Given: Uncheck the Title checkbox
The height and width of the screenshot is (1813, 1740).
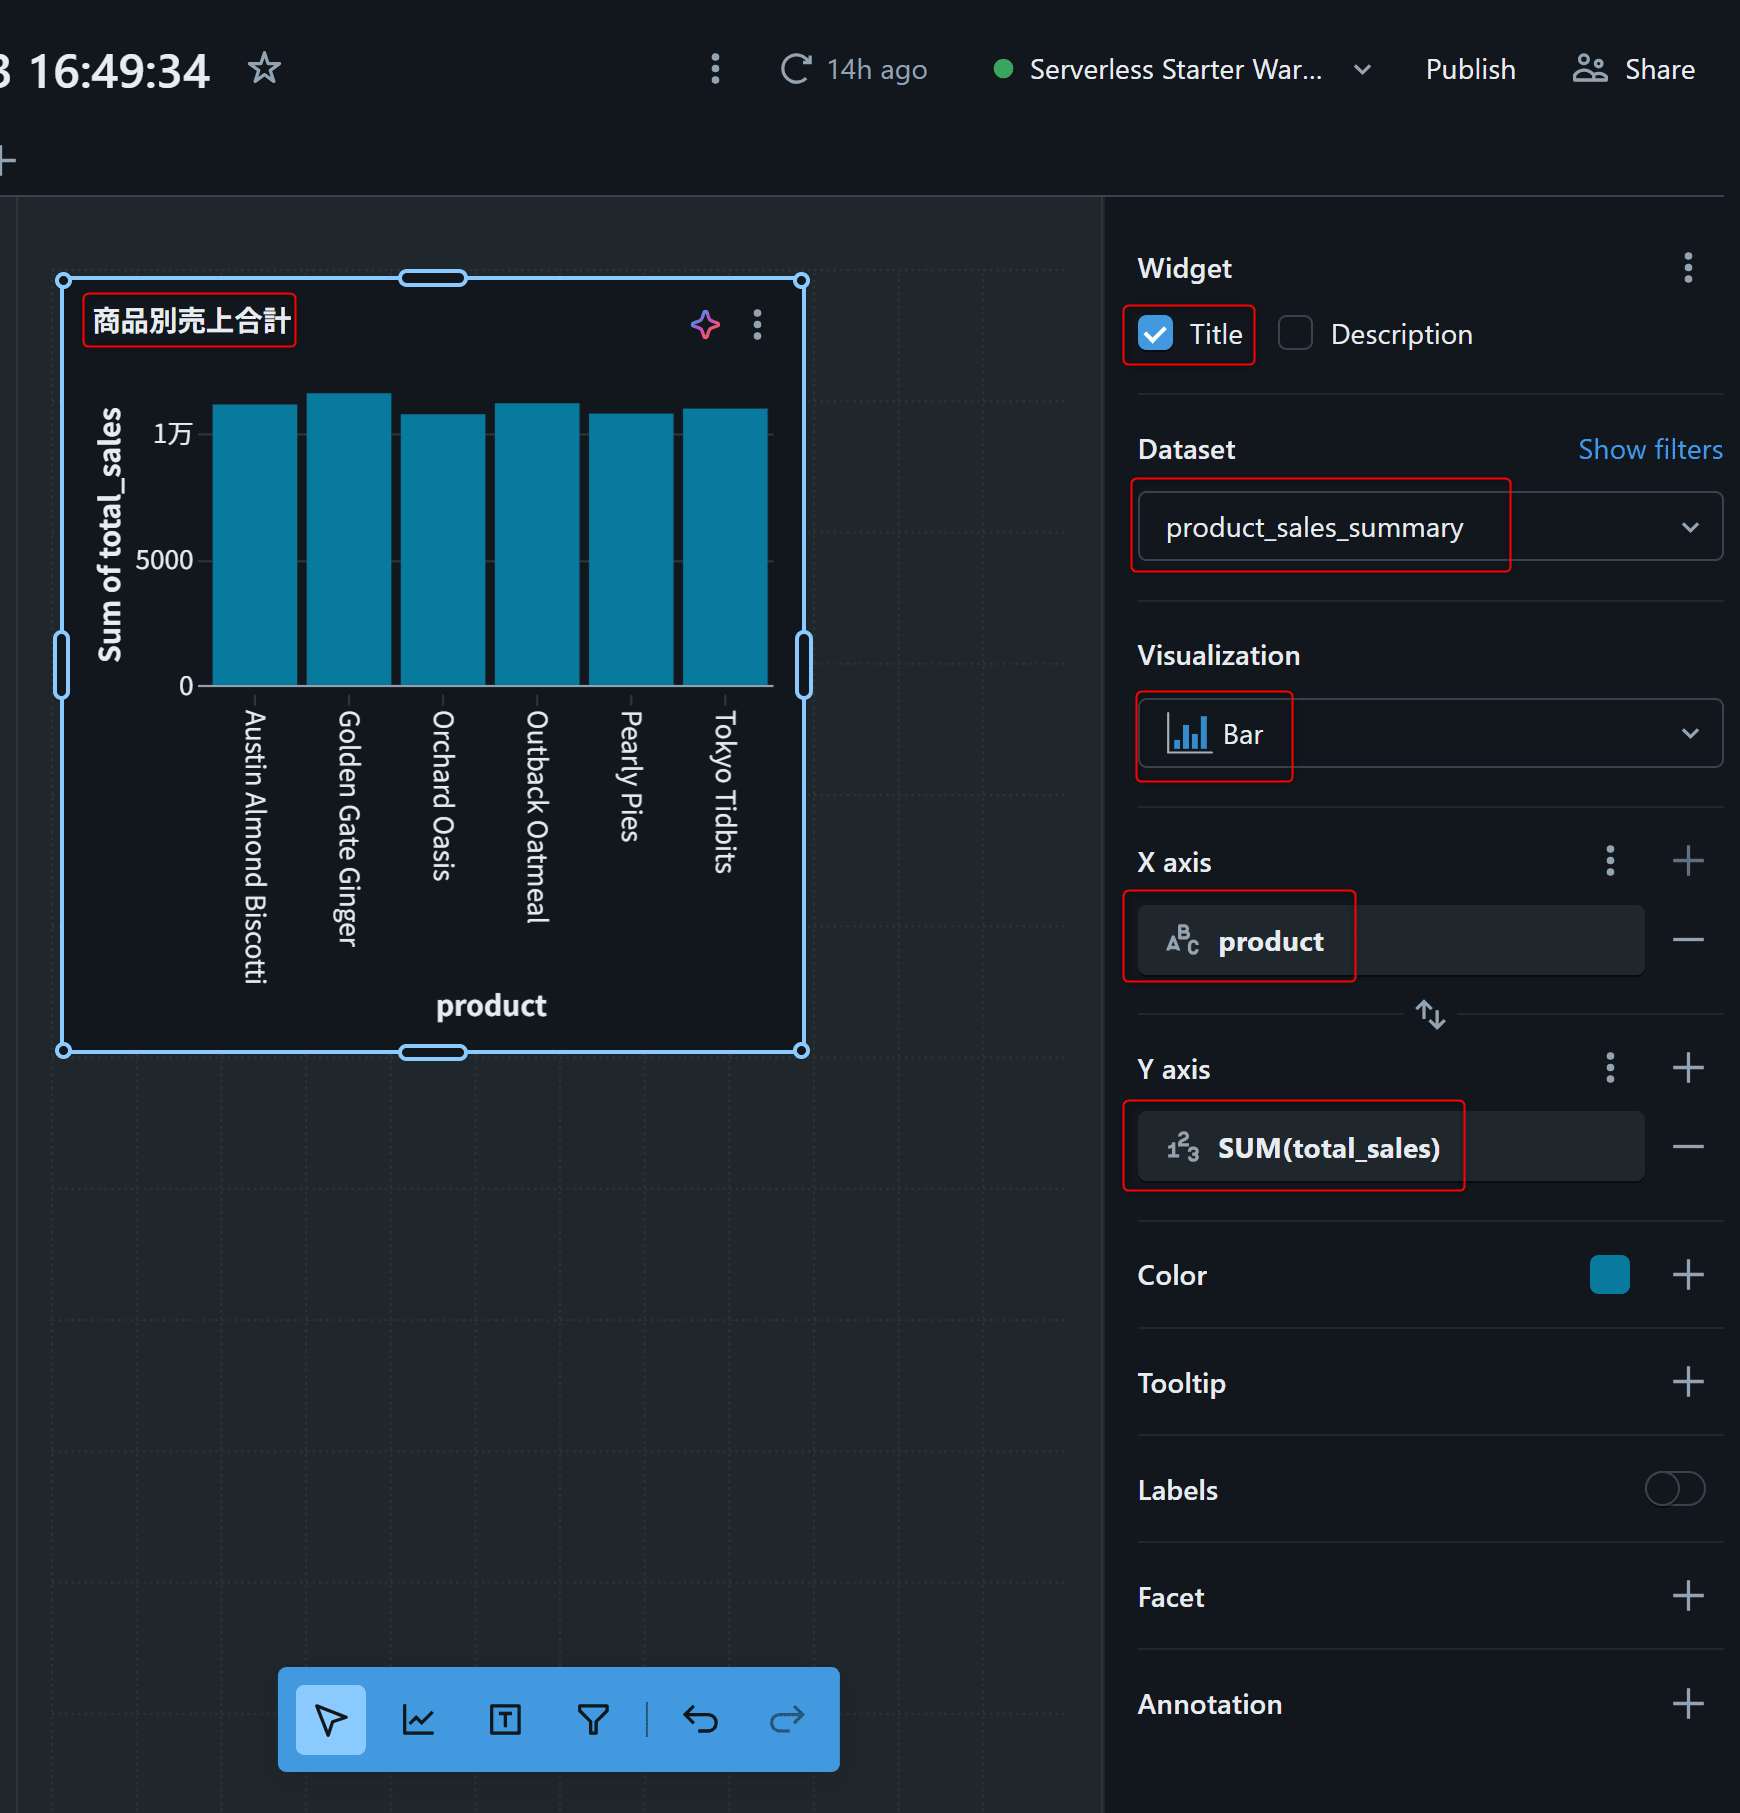Looking at the screenshot, I should (1156, 334).
